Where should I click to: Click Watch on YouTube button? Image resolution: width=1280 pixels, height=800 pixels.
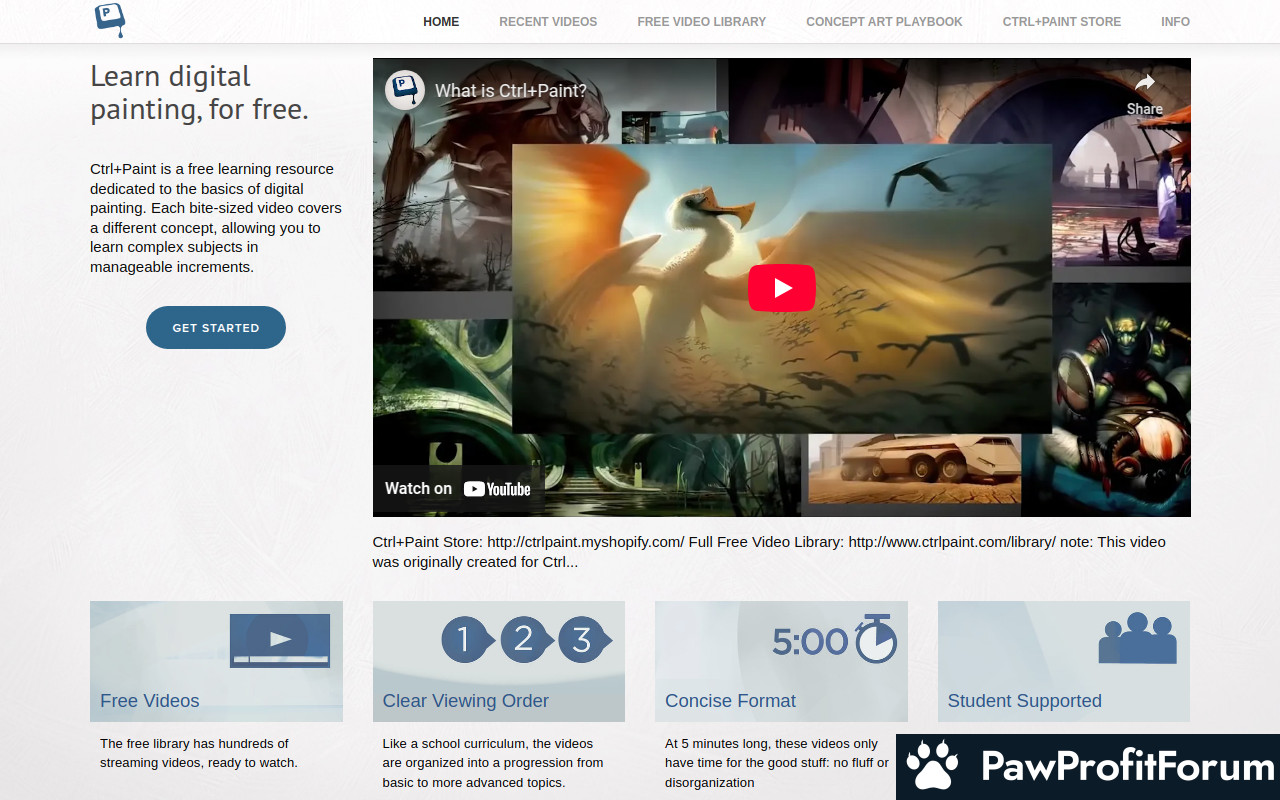click(x=458, y=488)
